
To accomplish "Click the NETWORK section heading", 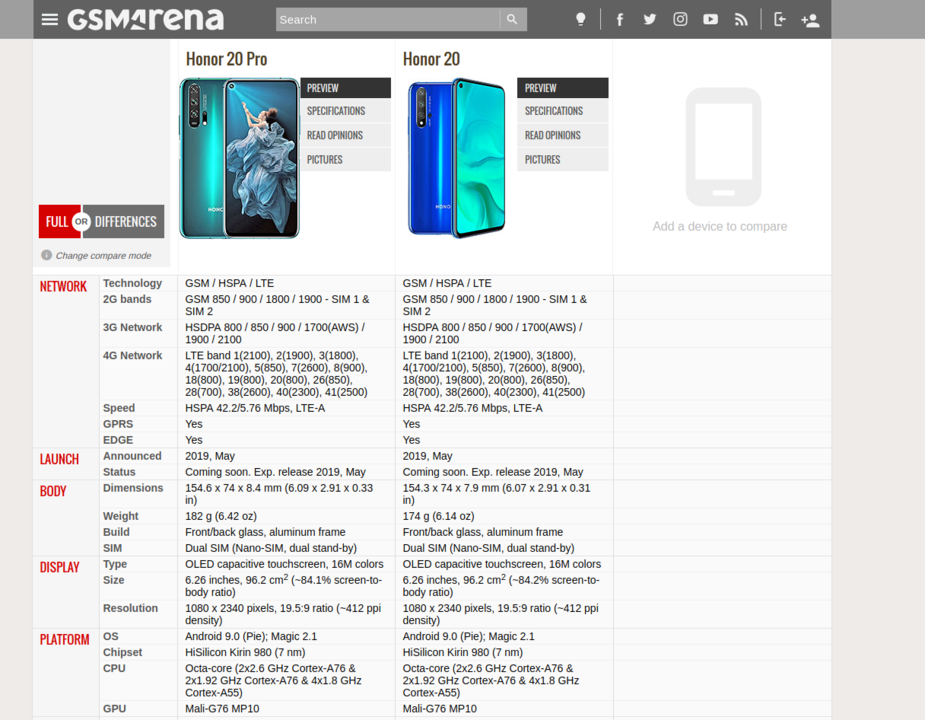I will [x=63, y=286].
